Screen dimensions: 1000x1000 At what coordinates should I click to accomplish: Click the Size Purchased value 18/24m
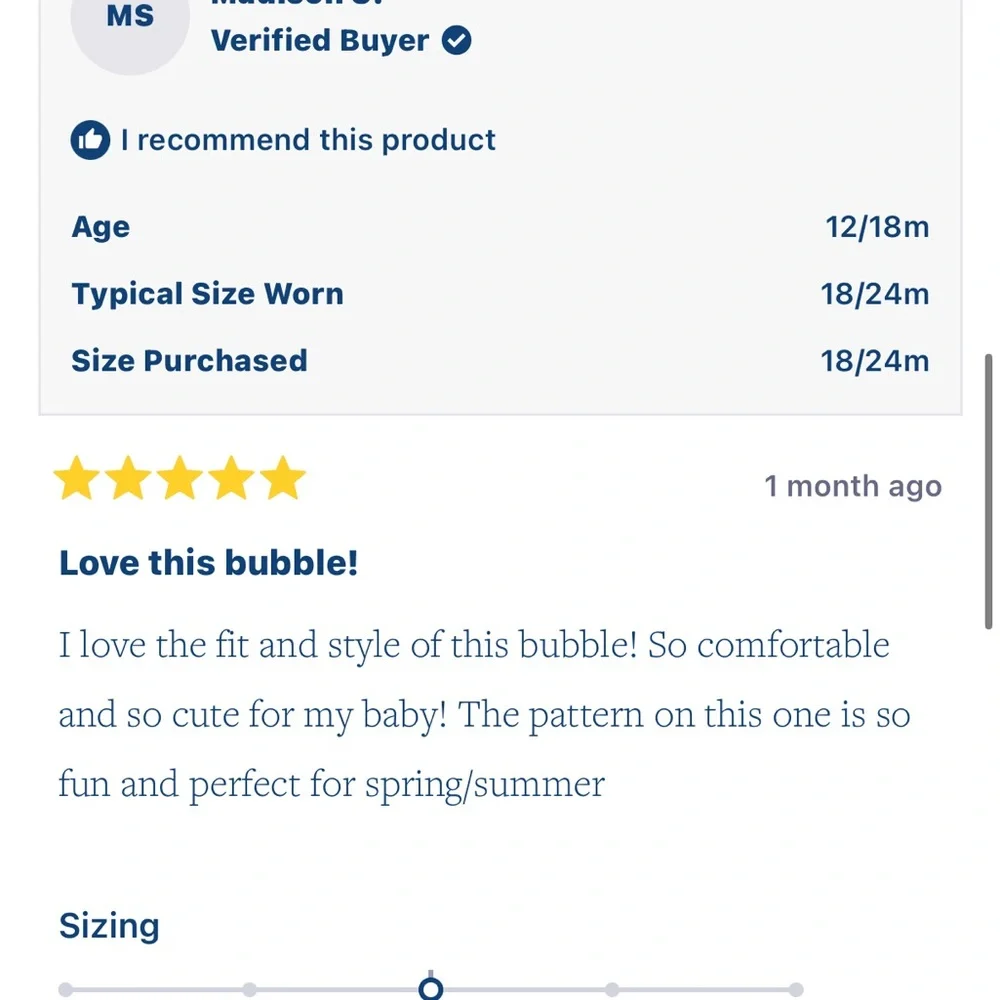point(875,361)
